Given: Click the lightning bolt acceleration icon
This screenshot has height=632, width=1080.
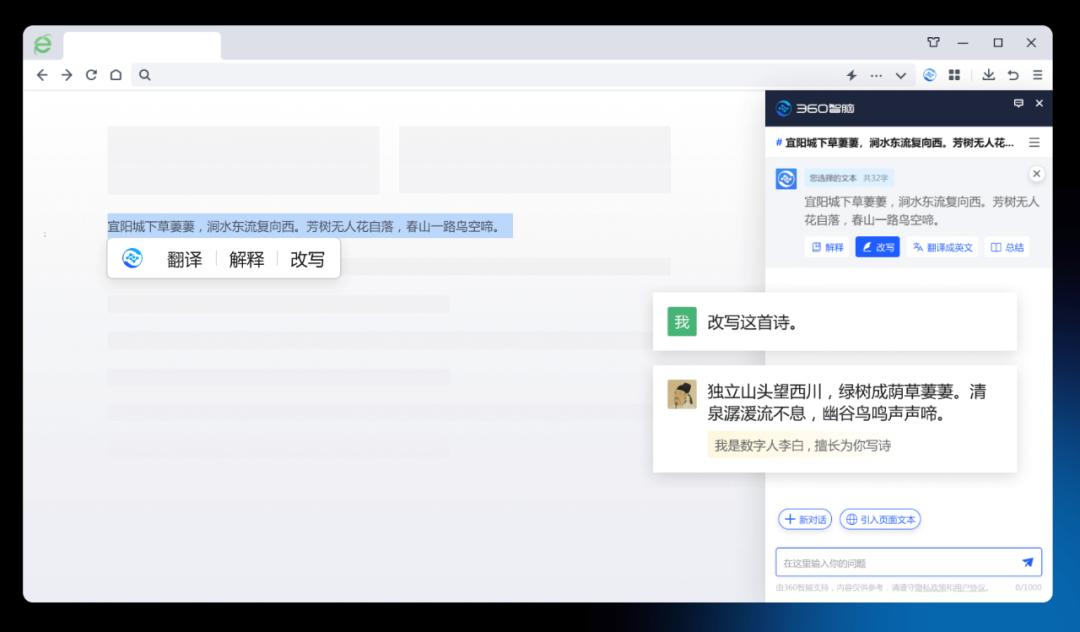Looking at the screenshot, I should tap(852, 75).
